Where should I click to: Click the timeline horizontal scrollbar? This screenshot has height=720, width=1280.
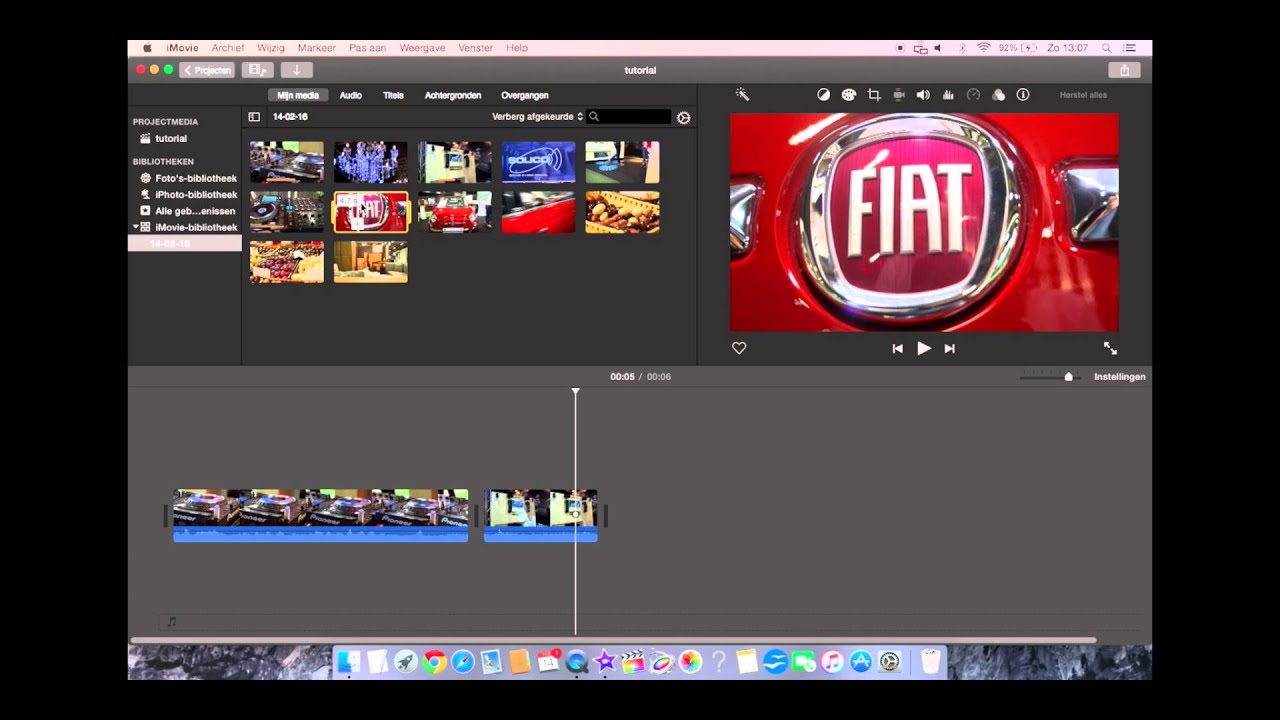click(613, 640)
